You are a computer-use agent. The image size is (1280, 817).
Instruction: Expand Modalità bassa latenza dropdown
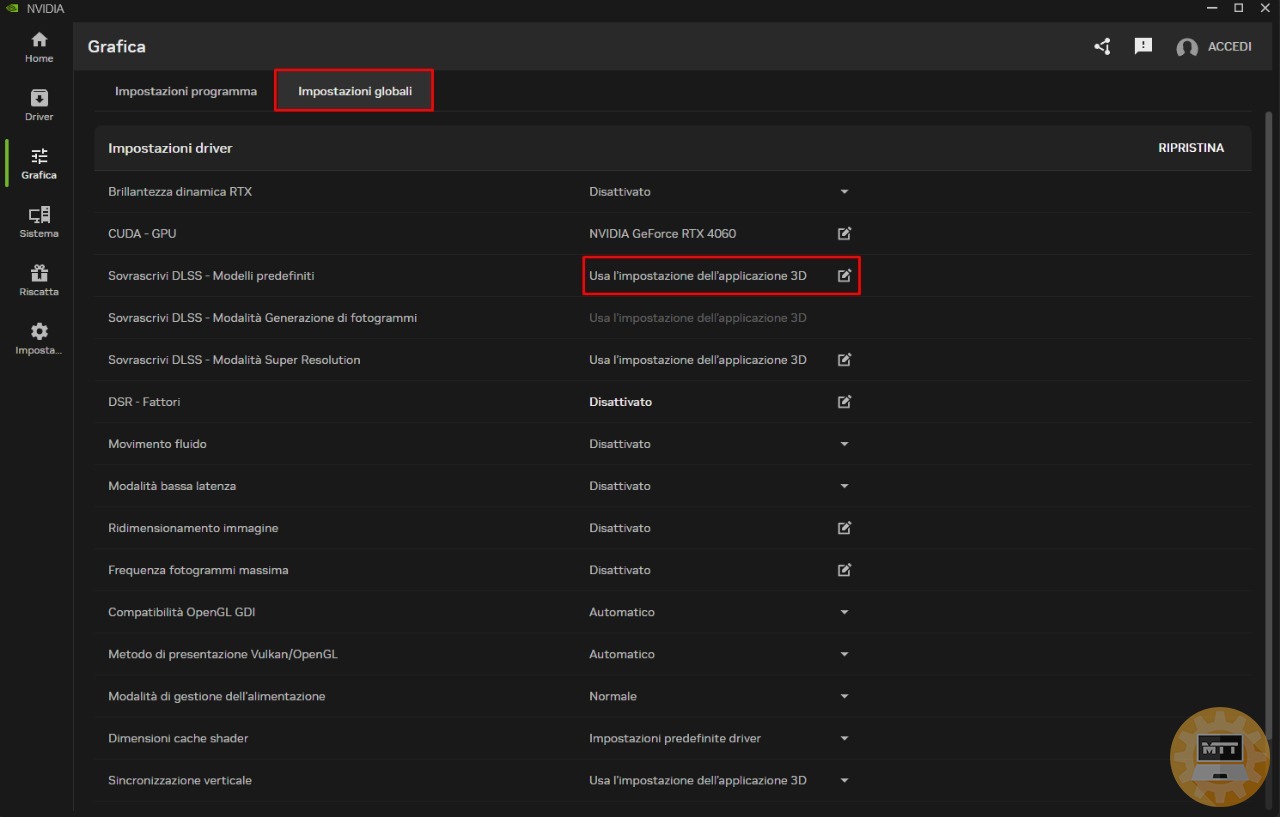tap(844, 486)
